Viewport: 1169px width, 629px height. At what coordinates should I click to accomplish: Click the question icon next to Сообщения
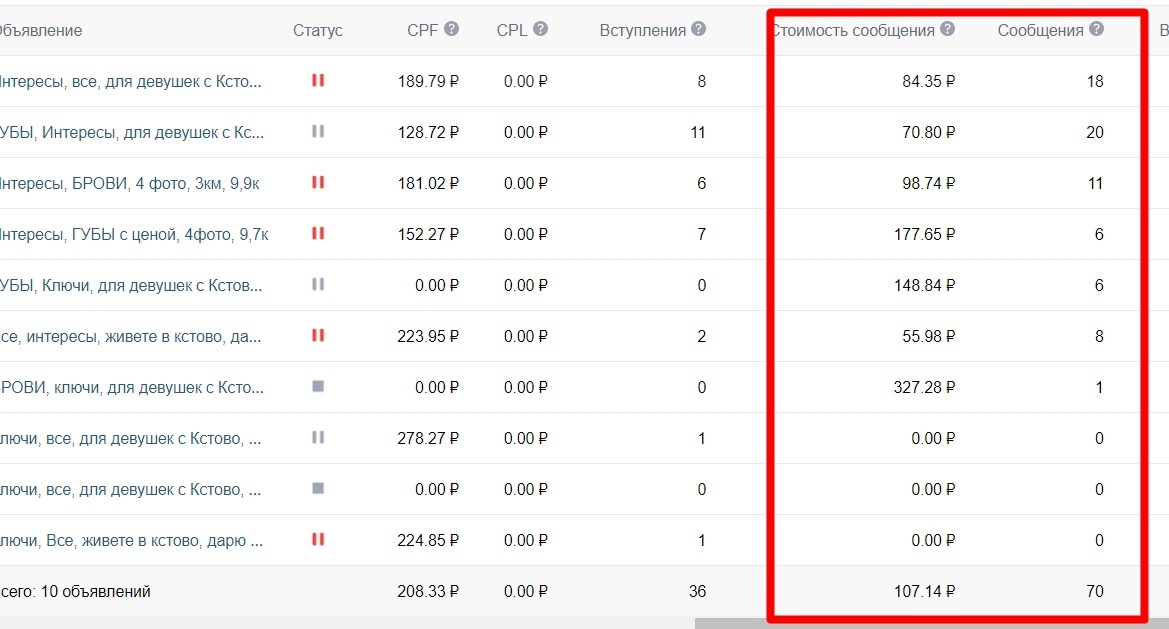click(x=1096, y=29)
